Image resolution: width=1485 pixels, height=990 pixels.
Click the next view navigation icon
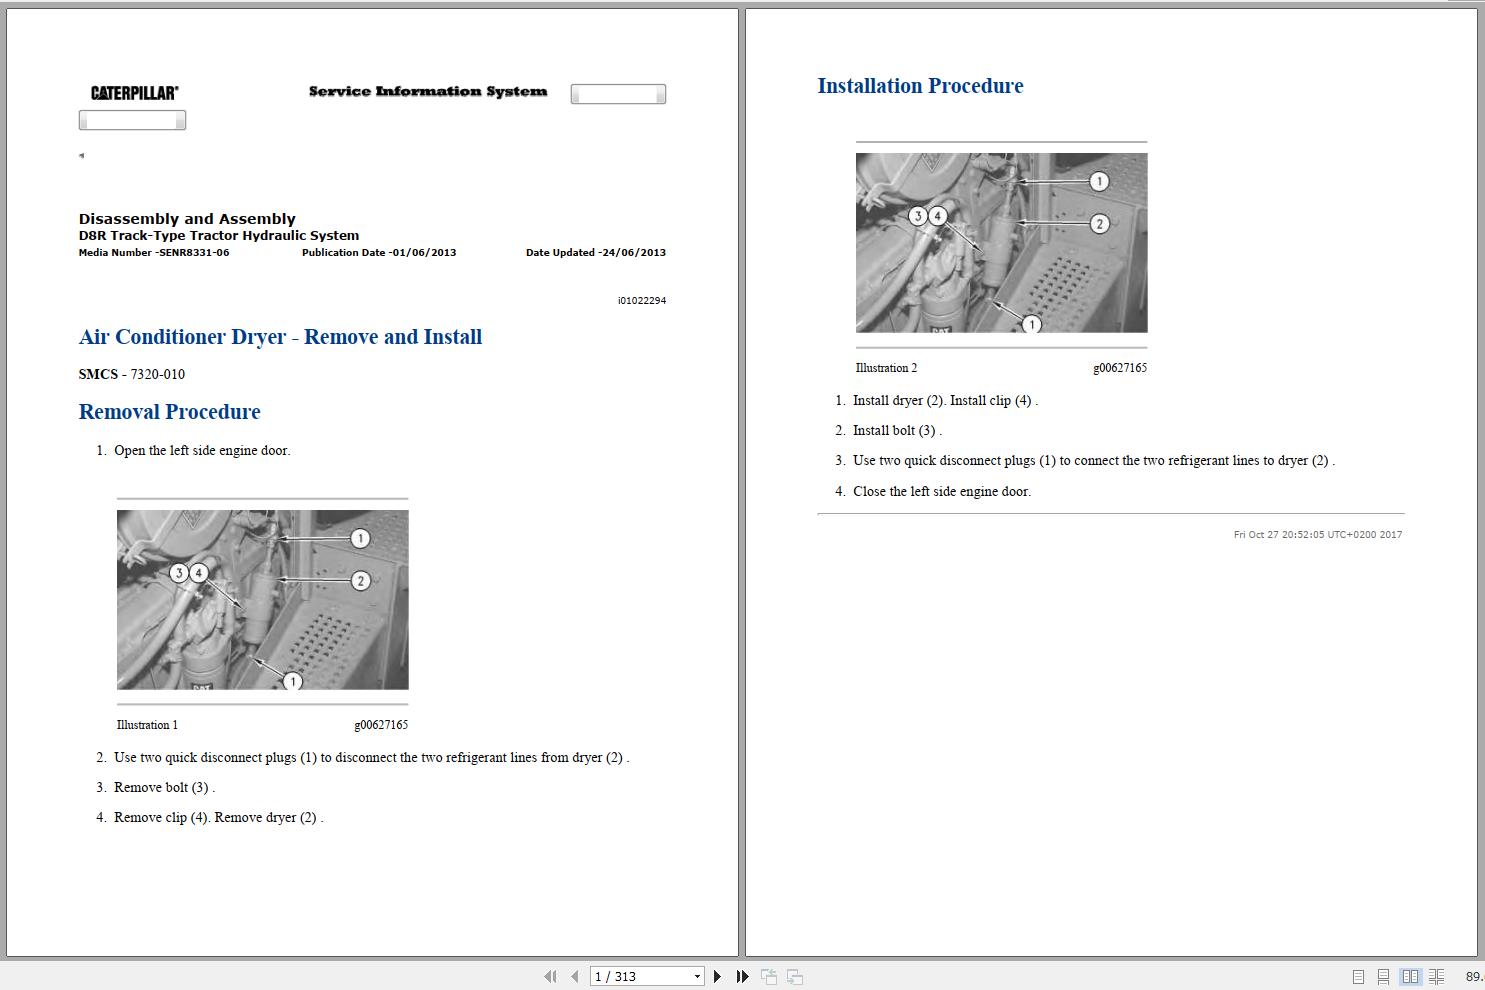tap(795, 976)
